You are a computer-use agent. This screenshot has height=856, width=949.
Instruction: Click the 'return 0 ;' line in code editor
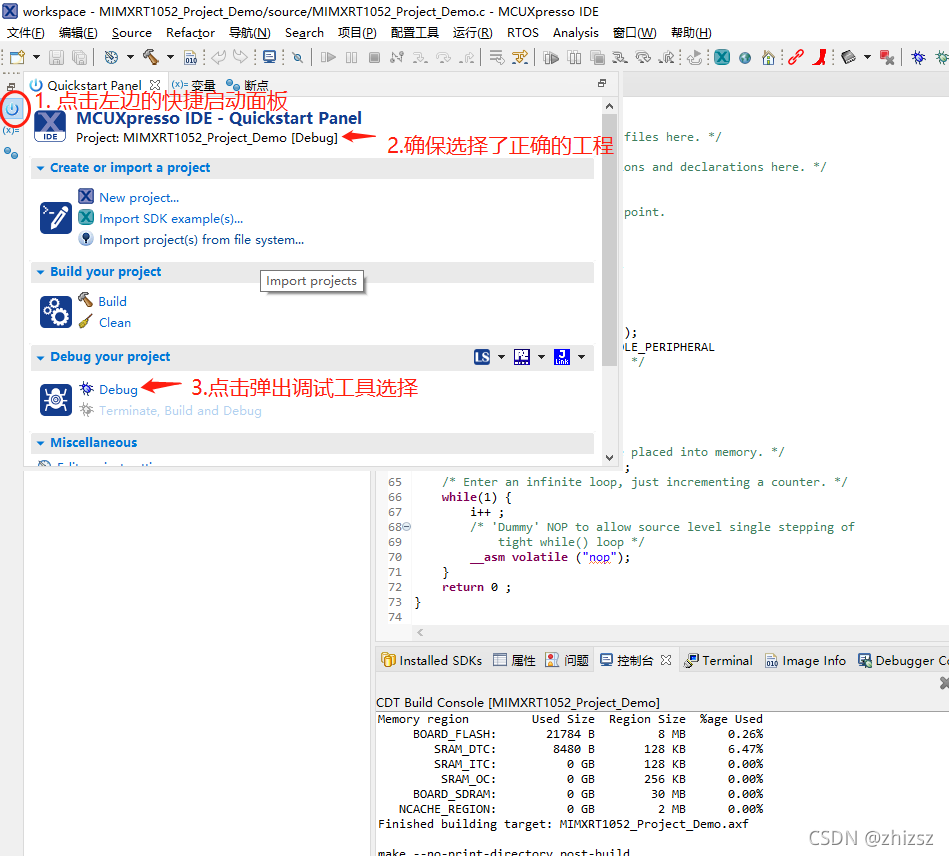click(x=476, y=587)
